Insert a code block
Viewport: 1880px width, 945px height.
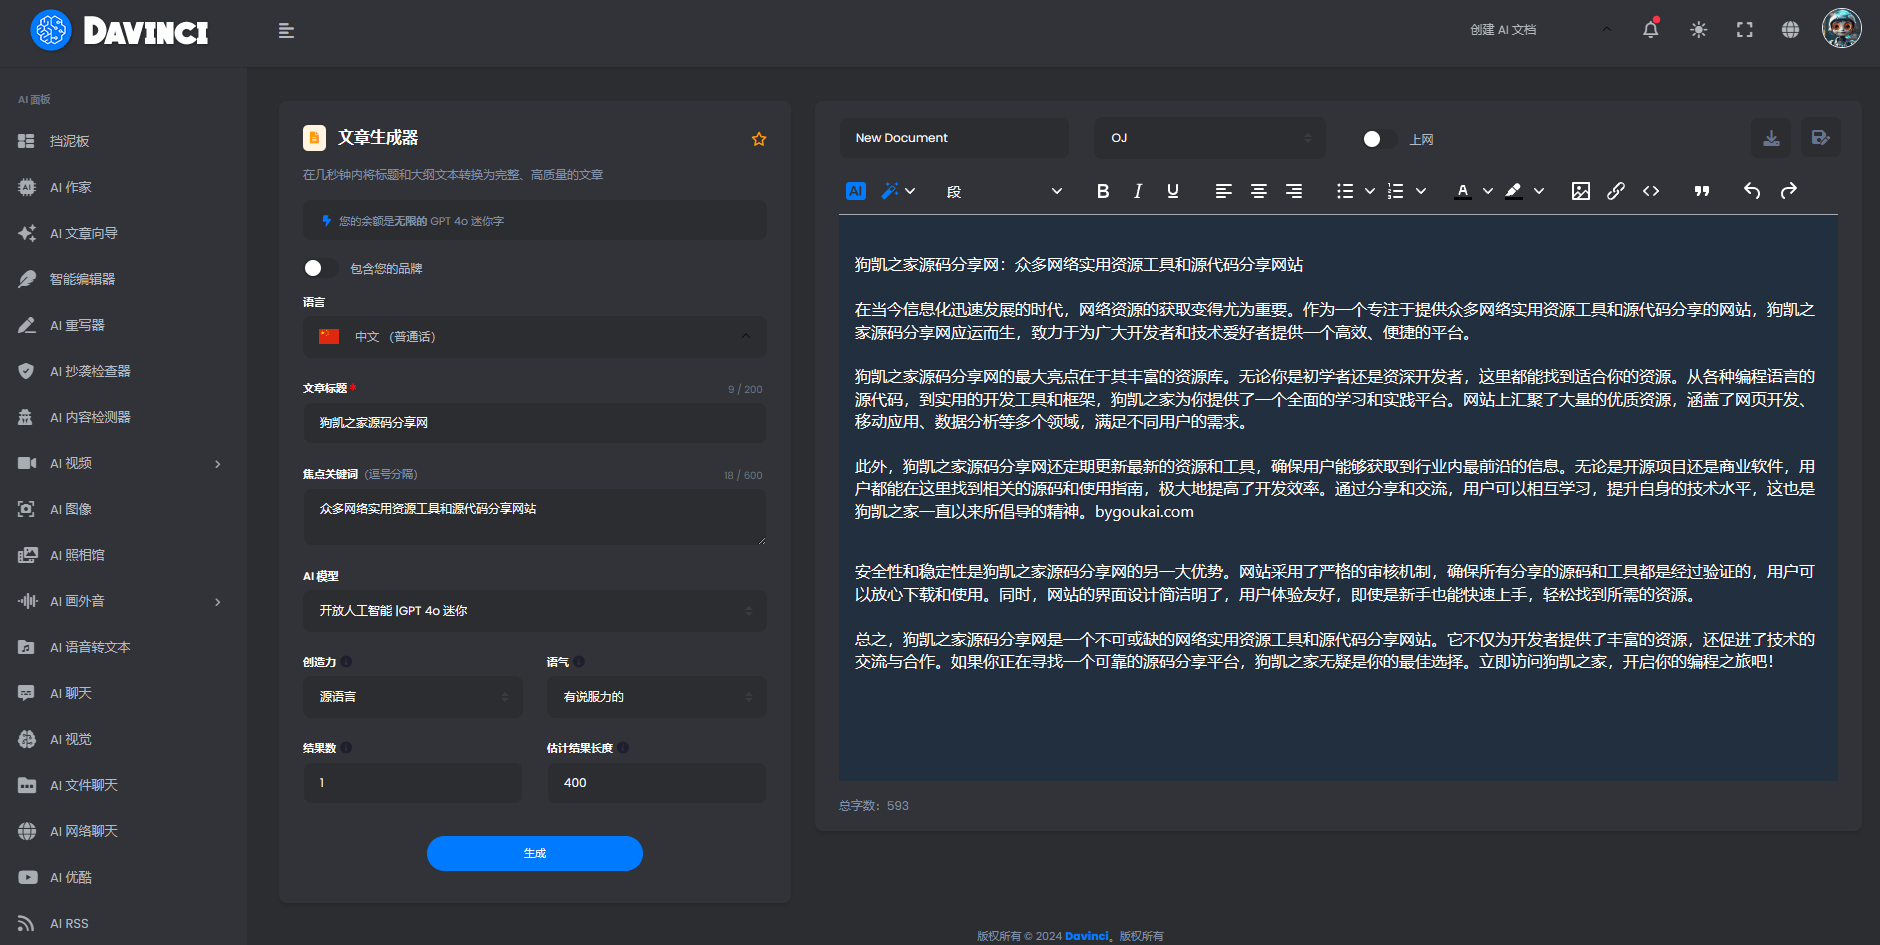(1651, 191)
